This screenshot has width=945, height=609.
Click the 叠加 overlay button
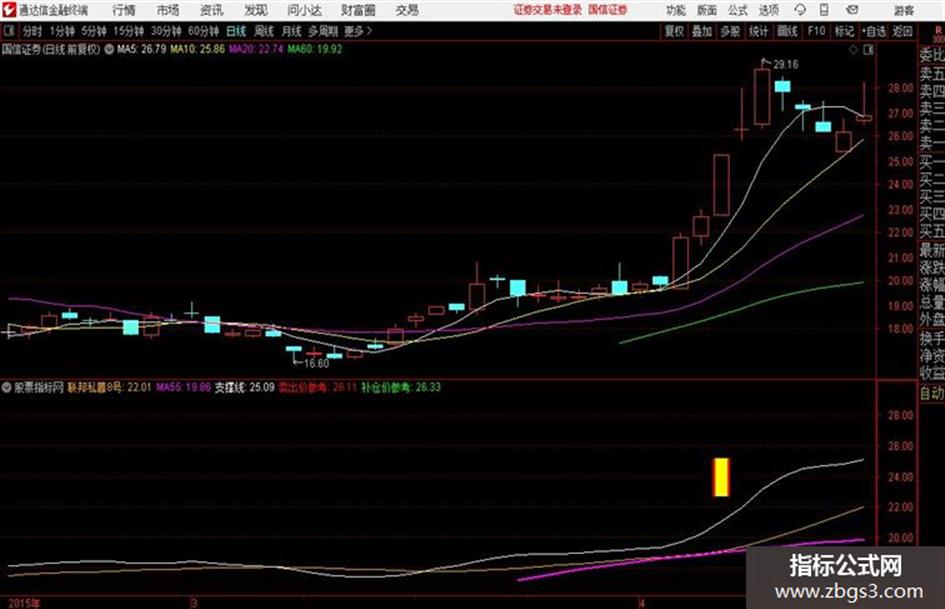[702, 31]
